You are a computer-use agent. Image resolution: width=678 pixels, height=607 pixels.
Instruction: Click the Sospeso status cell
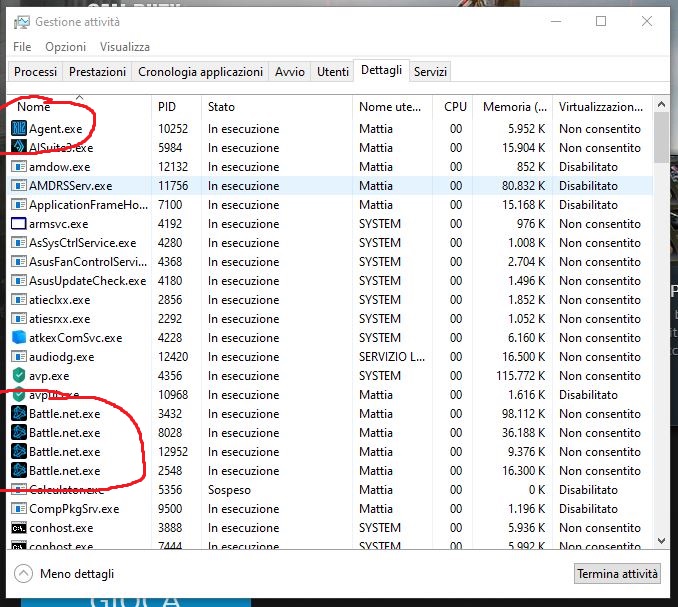click(x=229, y=490)
